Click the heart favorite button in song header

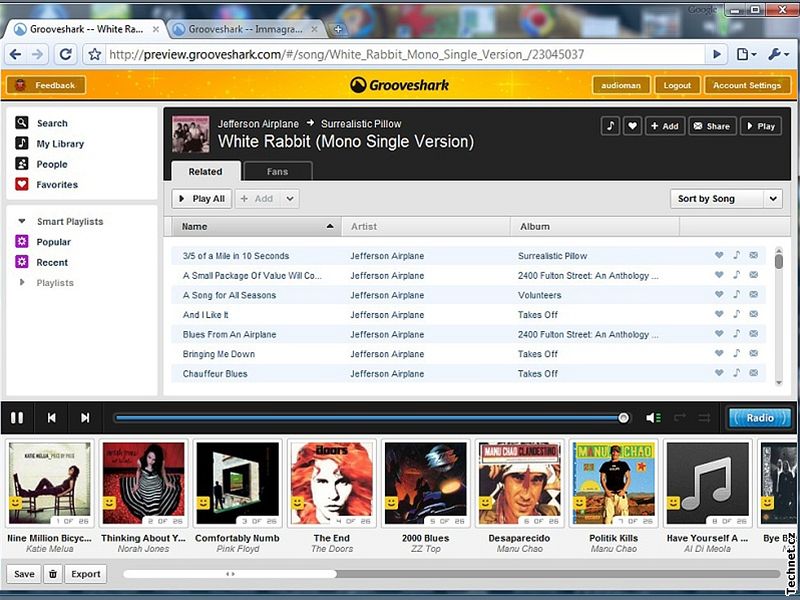tap(632, 126)
